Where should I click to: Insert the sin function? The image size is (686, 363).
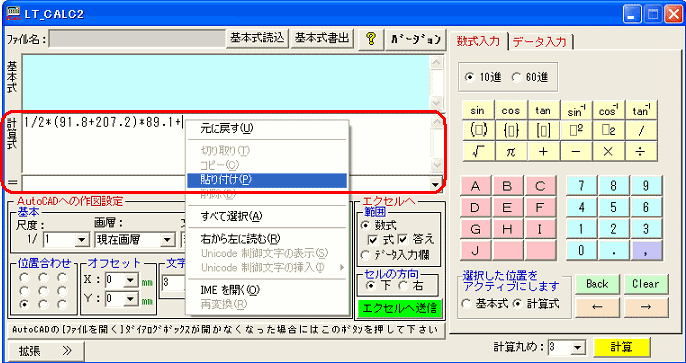(x=477, y=111)
